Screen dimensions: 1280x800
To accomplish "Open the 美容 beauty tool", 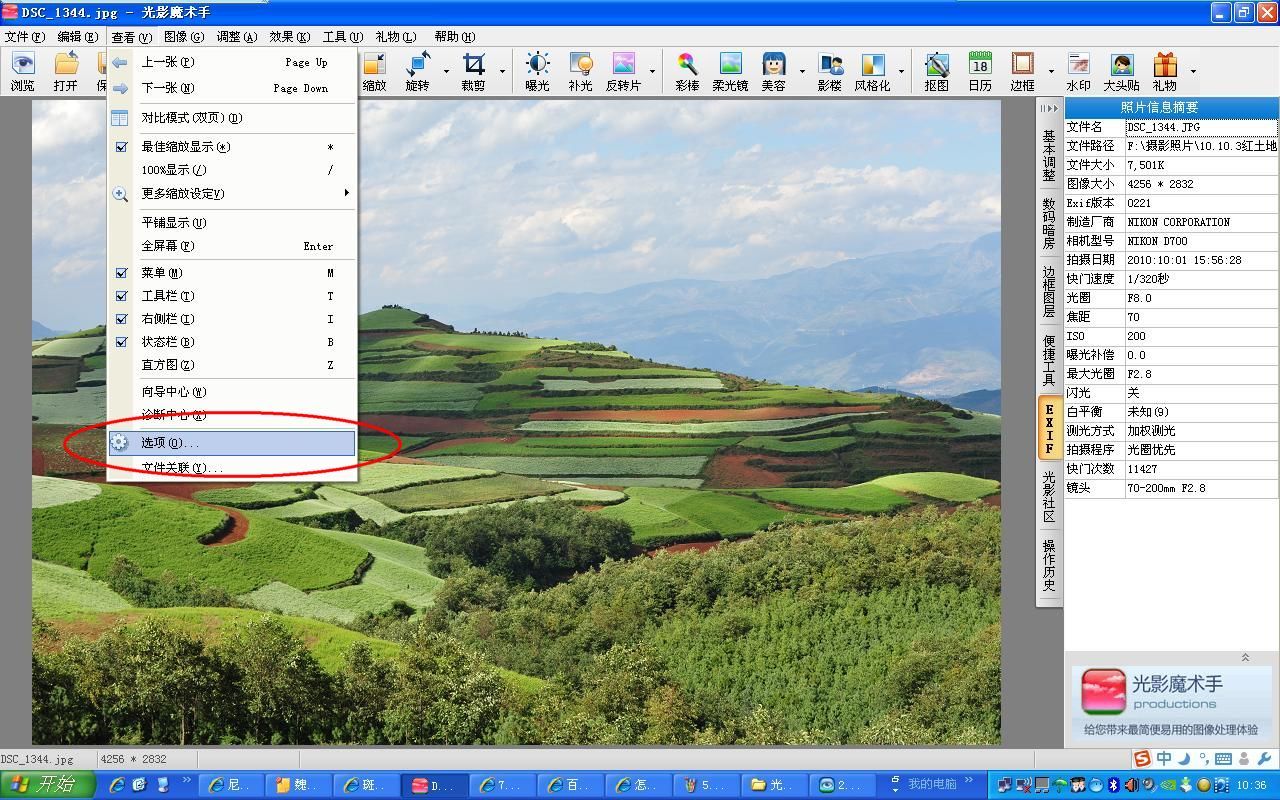I will (x=774, y=72).
